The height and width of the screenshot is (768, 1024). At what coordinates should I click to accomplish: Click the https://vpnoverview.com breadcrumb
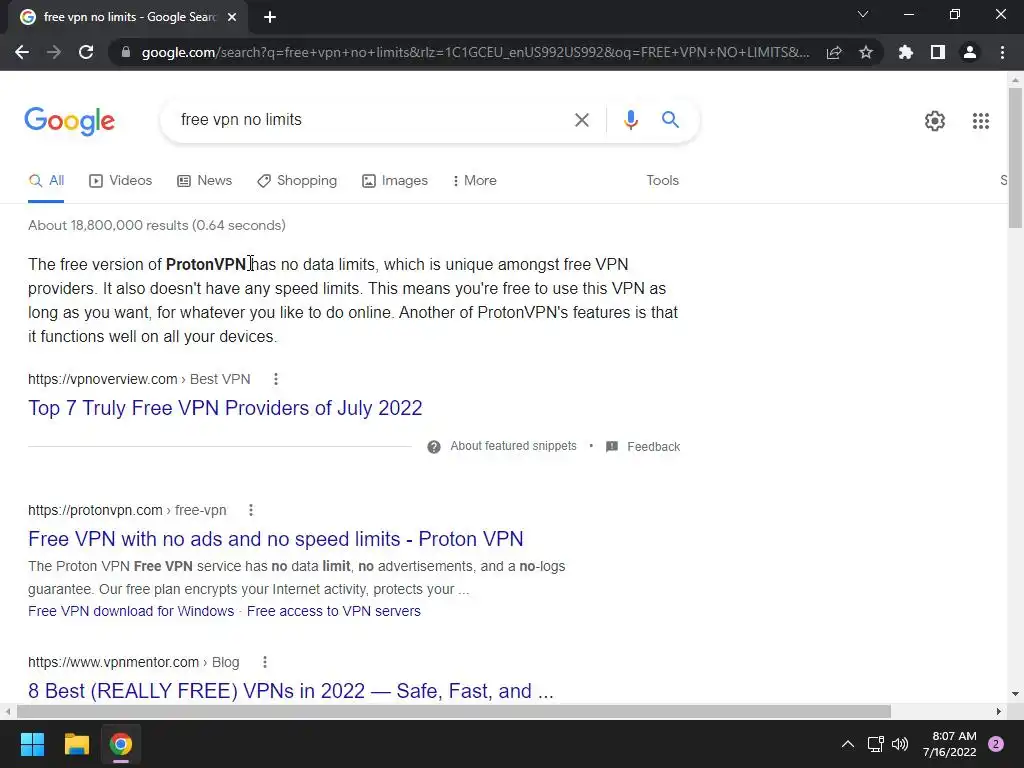[x=103, y=379]
